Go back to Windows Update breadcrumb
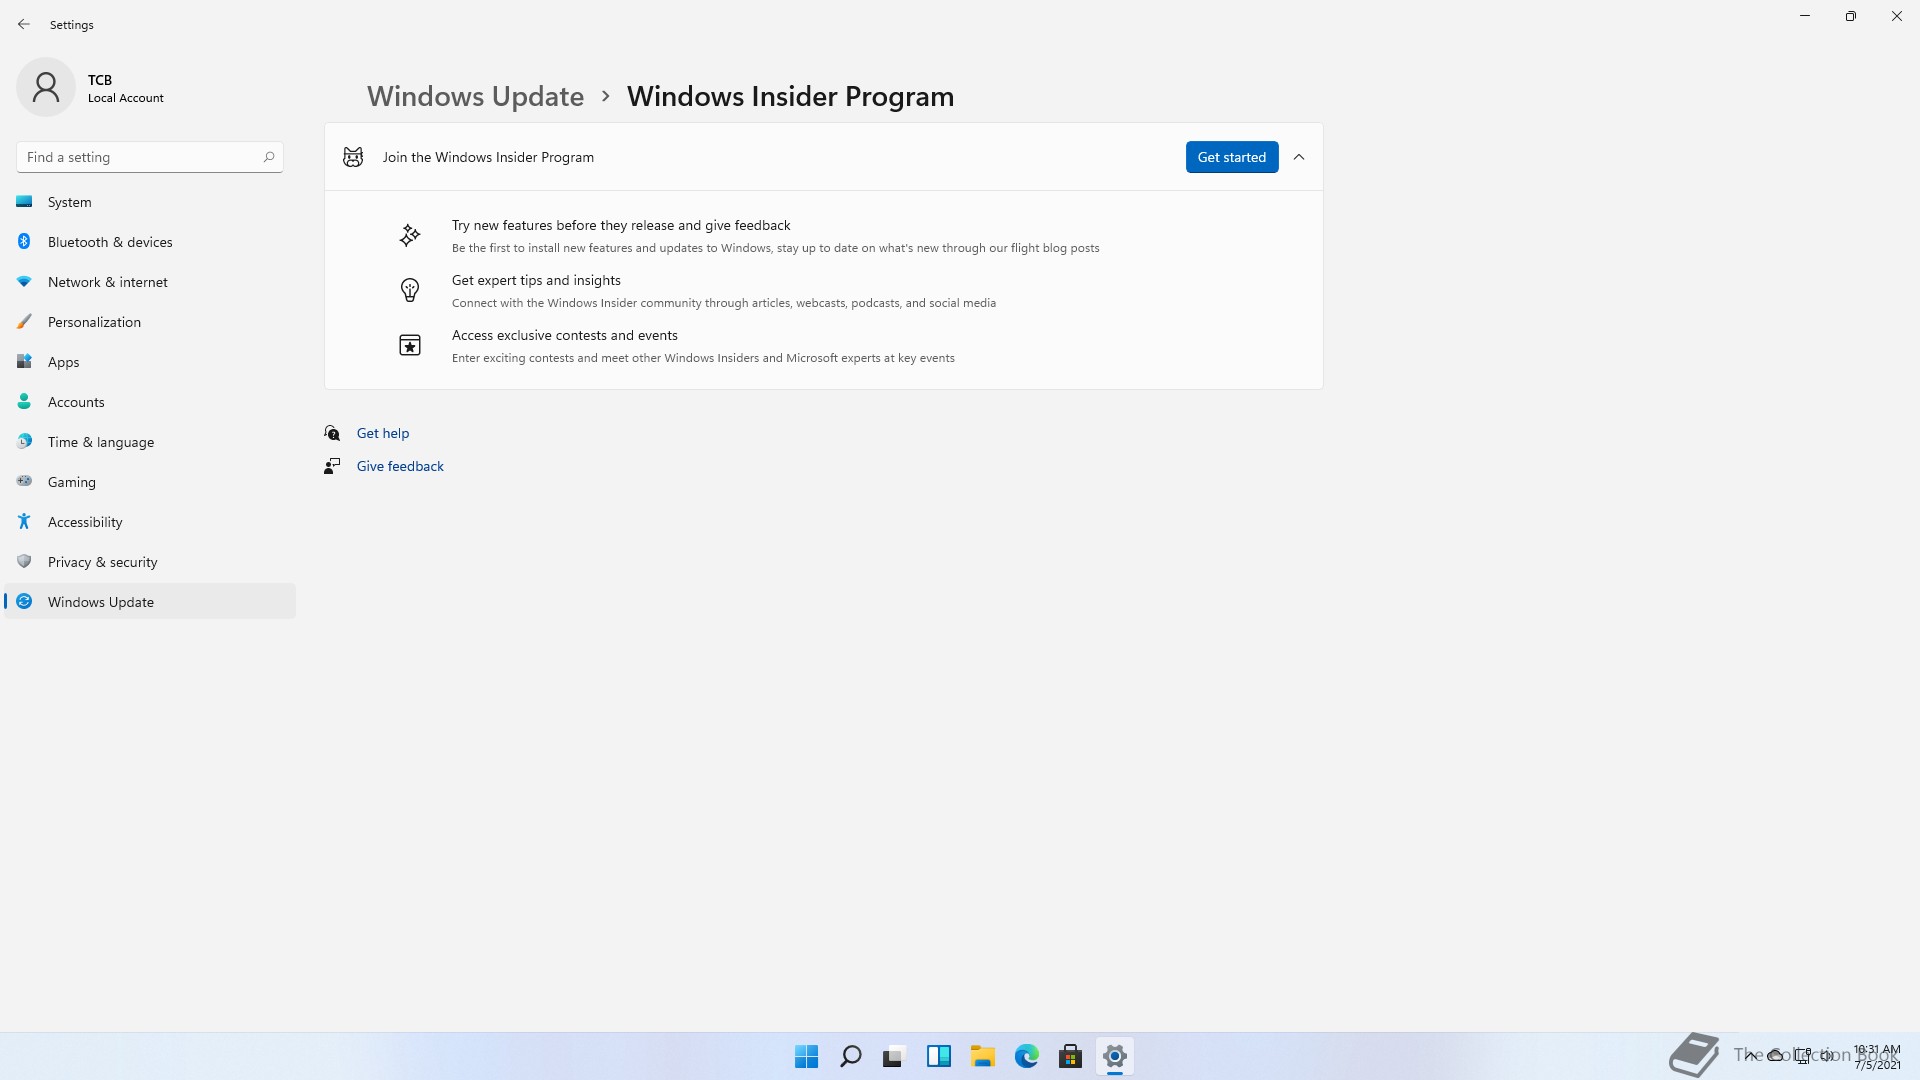The image size is (1920, 1080). tap(475, 96)
